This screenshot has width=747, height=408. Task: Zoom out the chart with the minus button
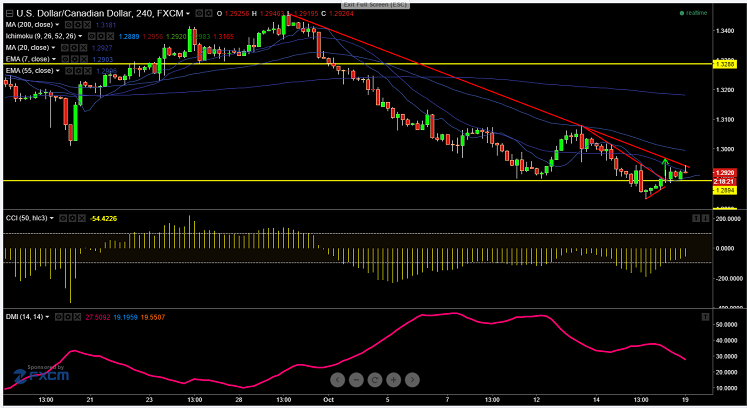[x=356, y=380]
